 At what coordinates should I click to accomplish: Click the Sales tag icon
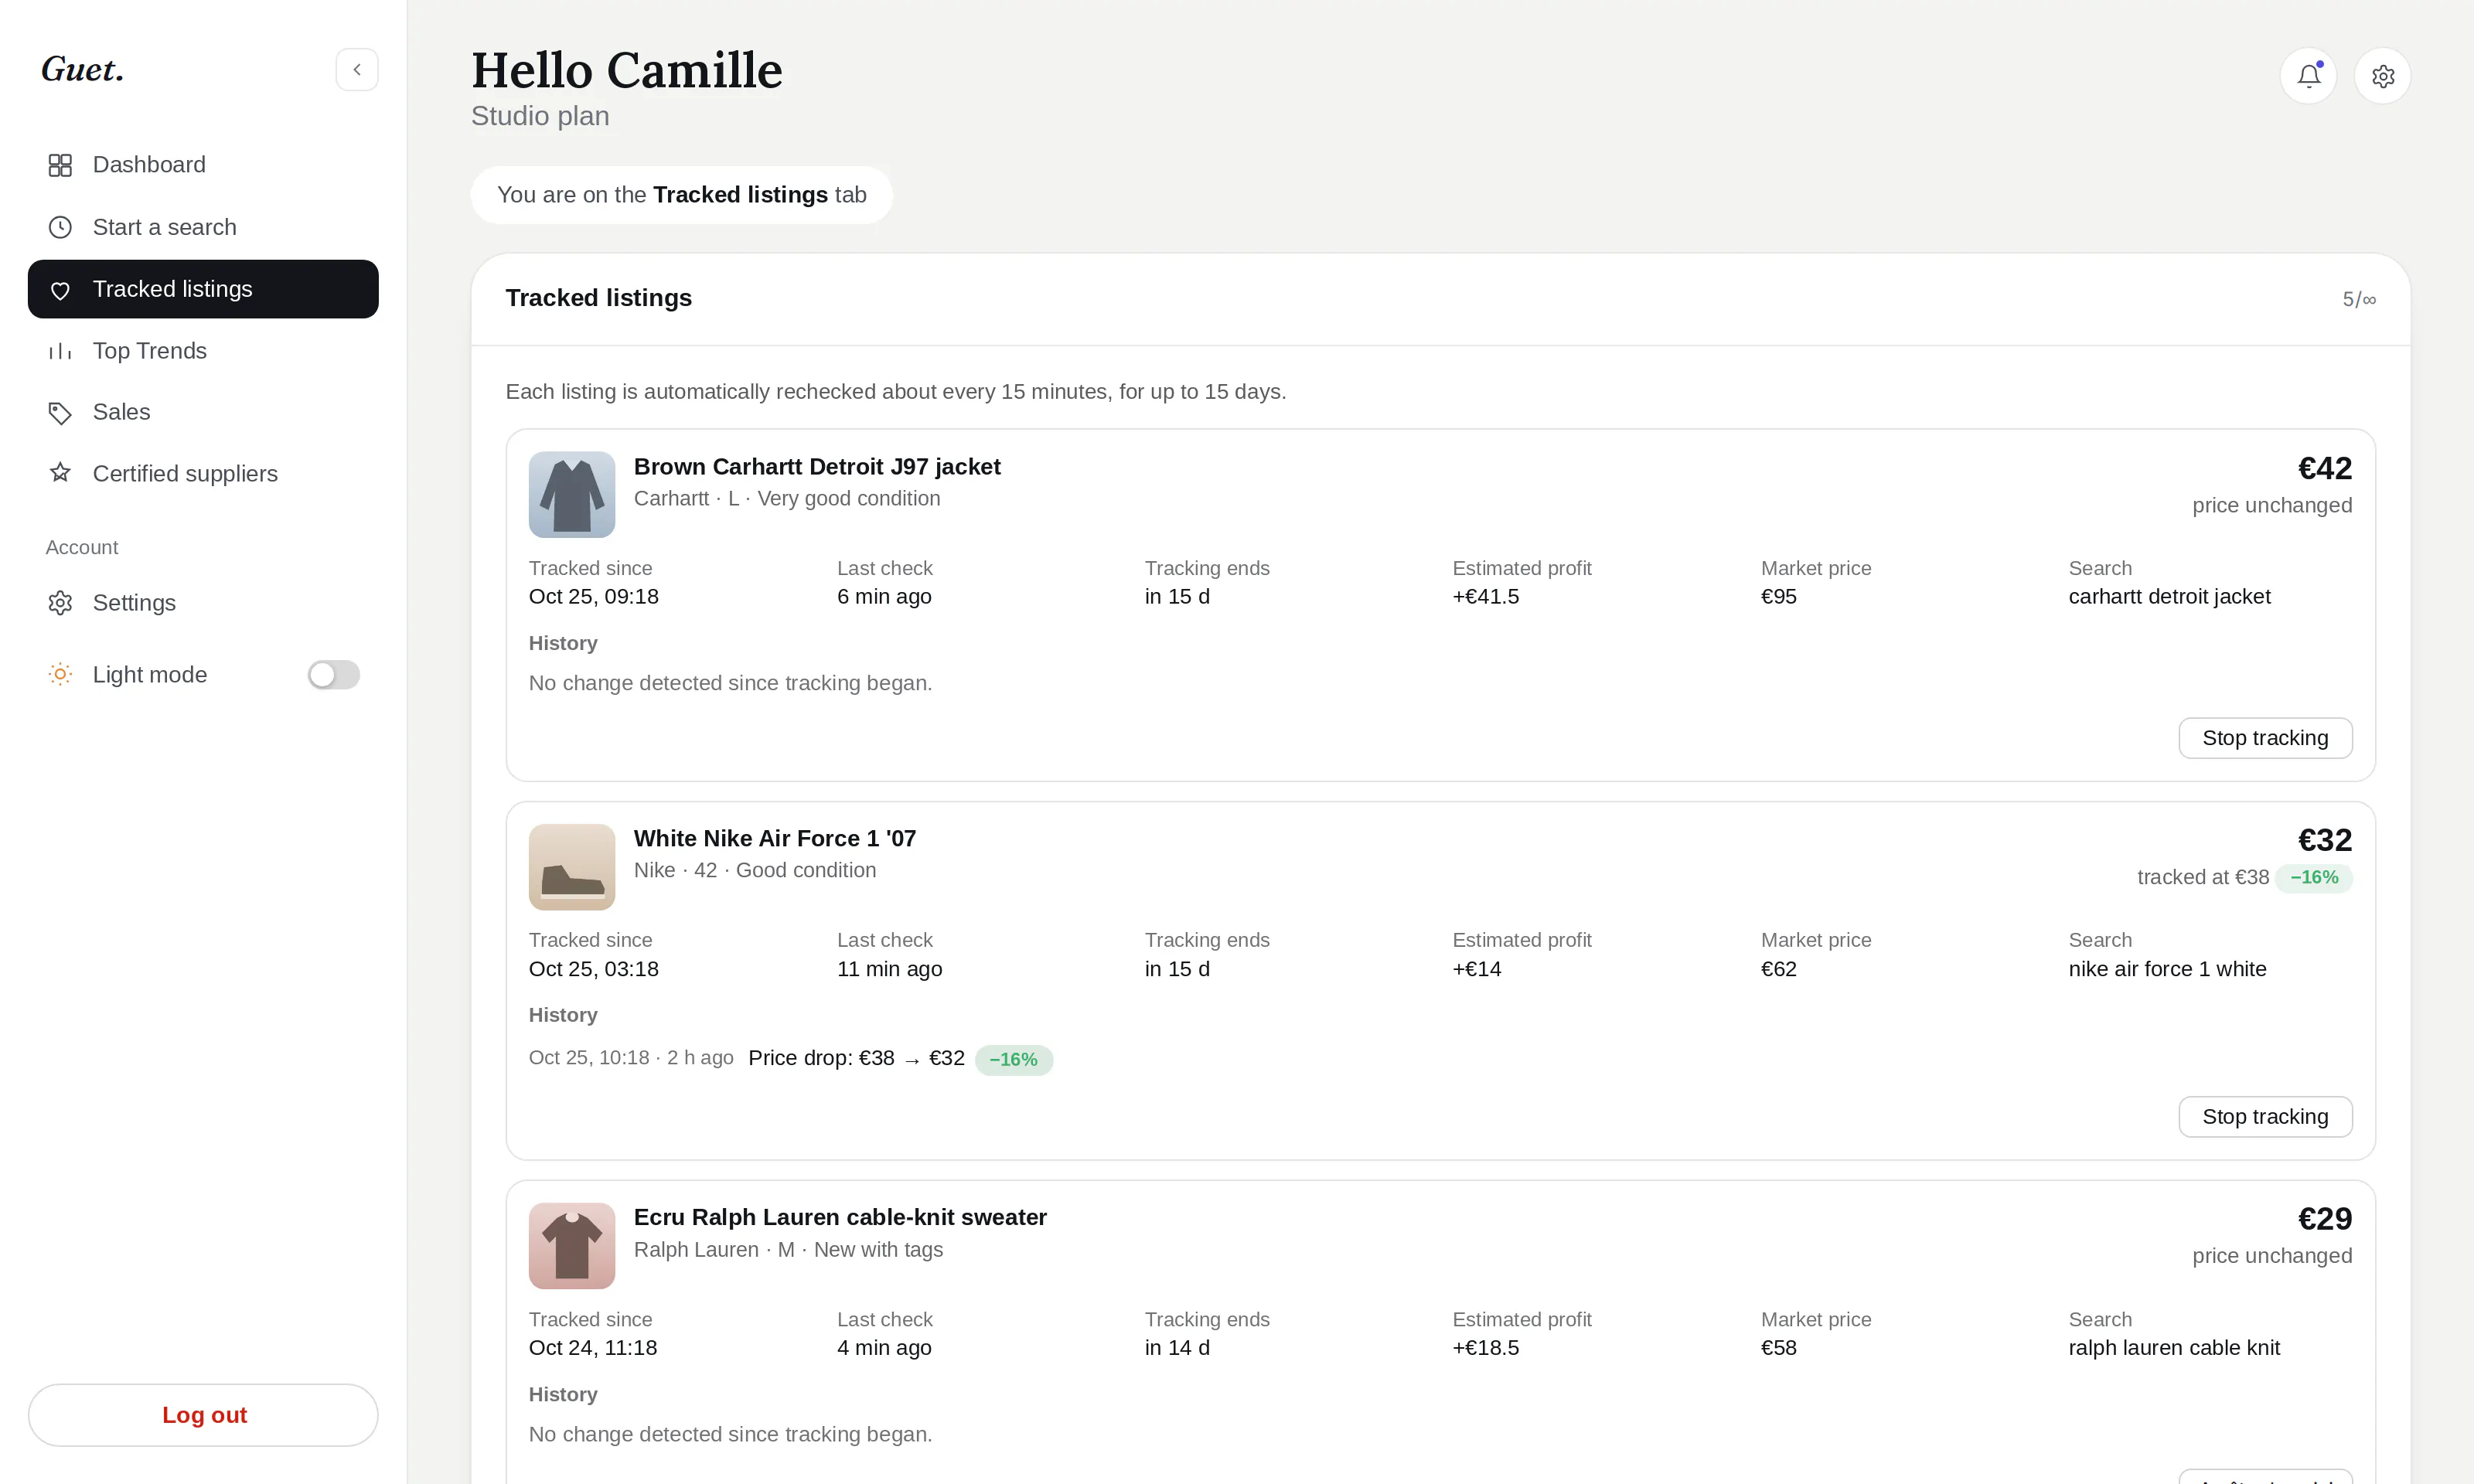[60, 413]
